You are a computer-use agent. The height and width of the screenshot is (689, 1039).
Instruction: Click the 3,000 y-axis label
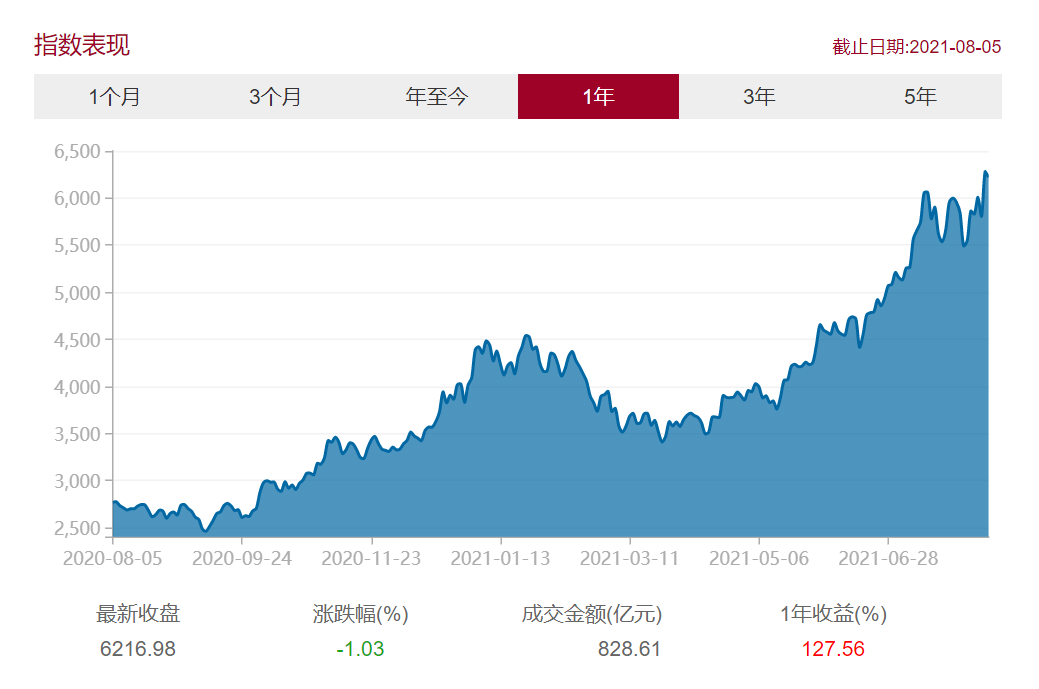tap(77, 481)
